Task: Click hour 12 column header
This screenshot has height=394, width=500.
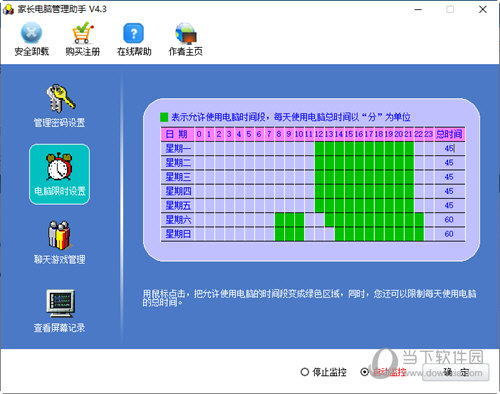Action: click(x=319, y=134)
